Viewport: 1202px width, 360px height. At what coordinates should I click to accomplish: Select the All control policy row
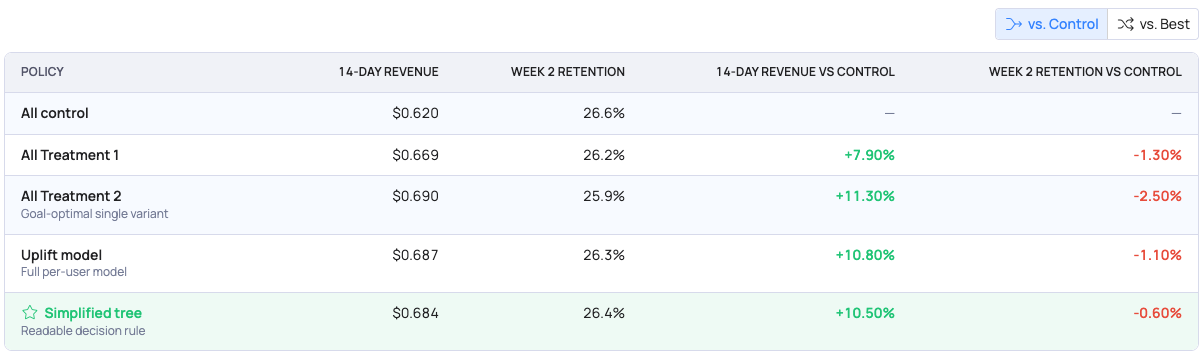pos(601,113)
